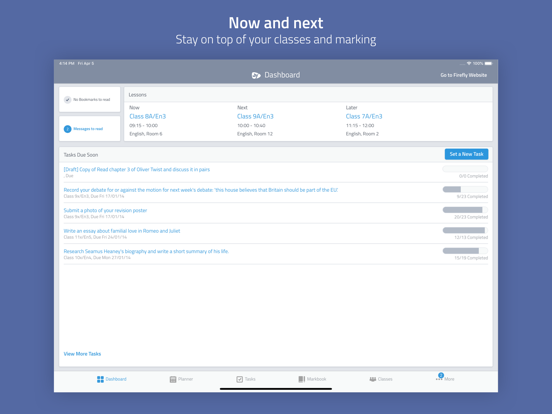
Task: Open the Seamus Heaney biography task
Action: tap(146, 251)
